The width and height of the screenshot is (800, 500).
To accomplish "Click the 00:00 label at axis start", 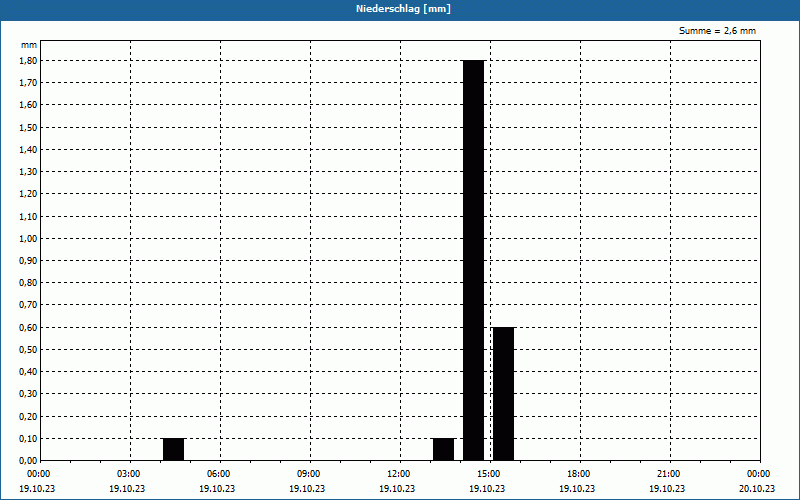I will 39,474.
